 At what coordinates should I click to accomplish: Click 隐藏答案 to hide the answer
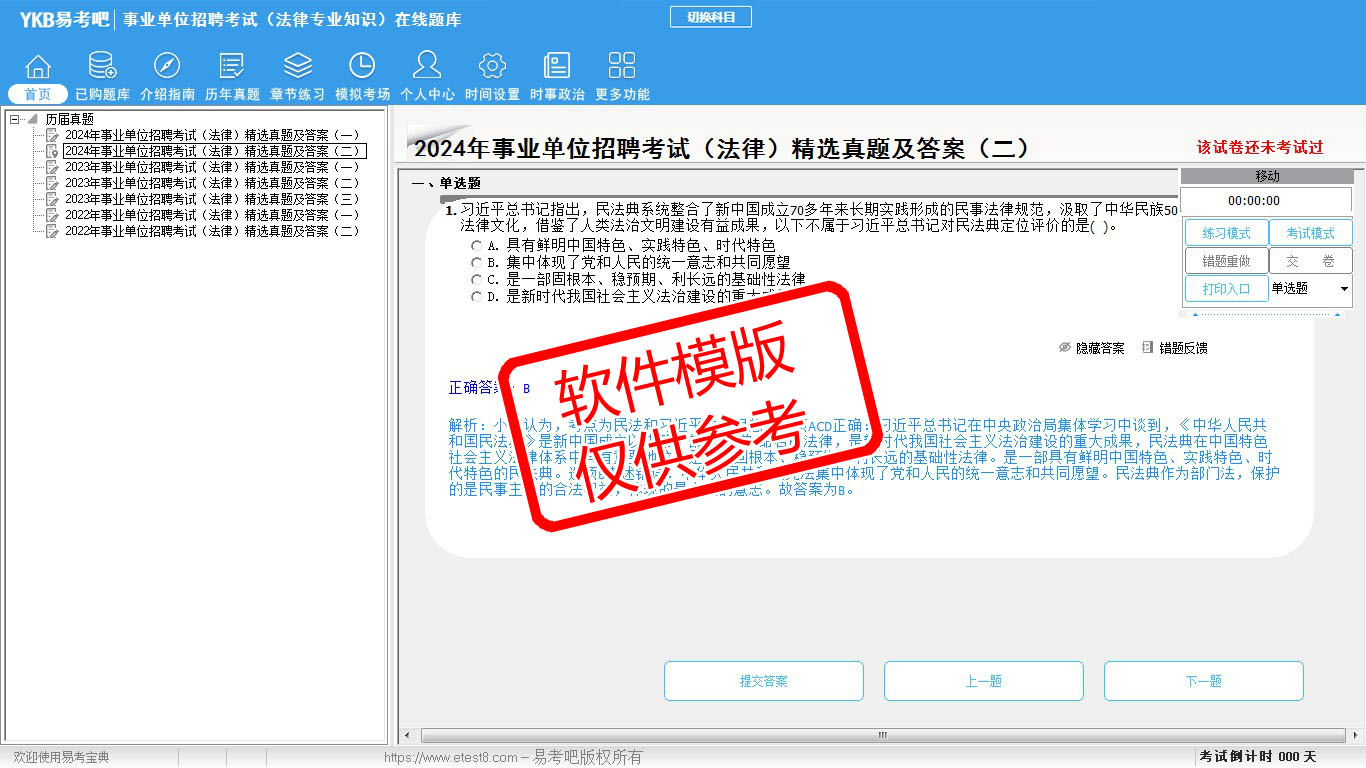click(1091, 348)
